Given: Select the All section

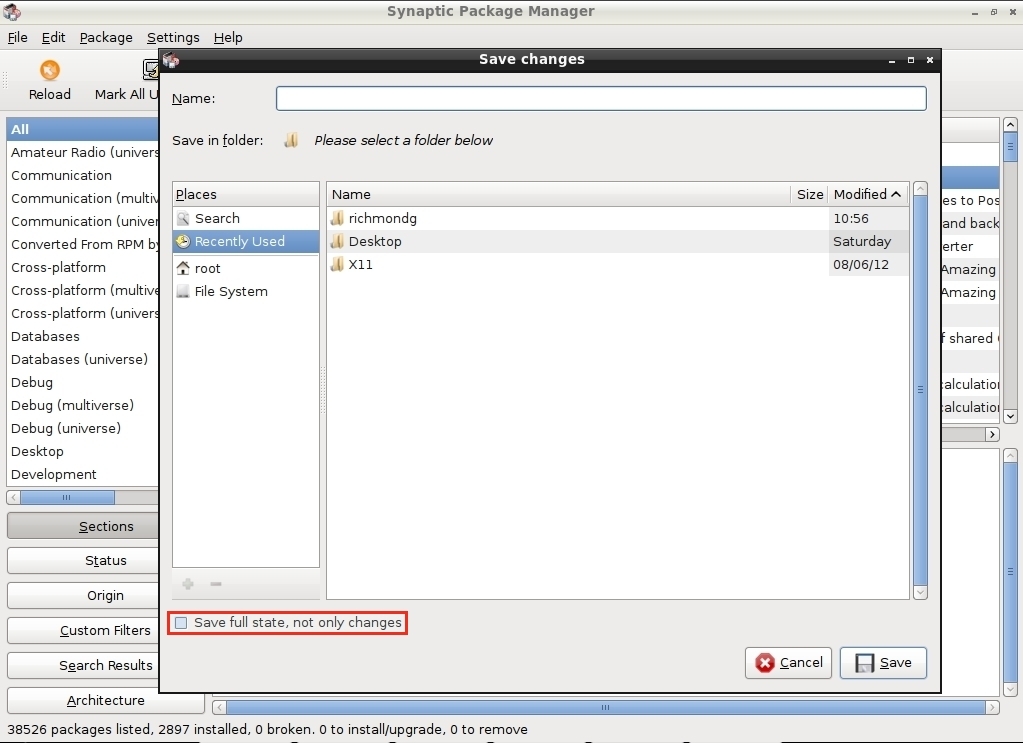Looking at the screenshot, I should 83,129.
